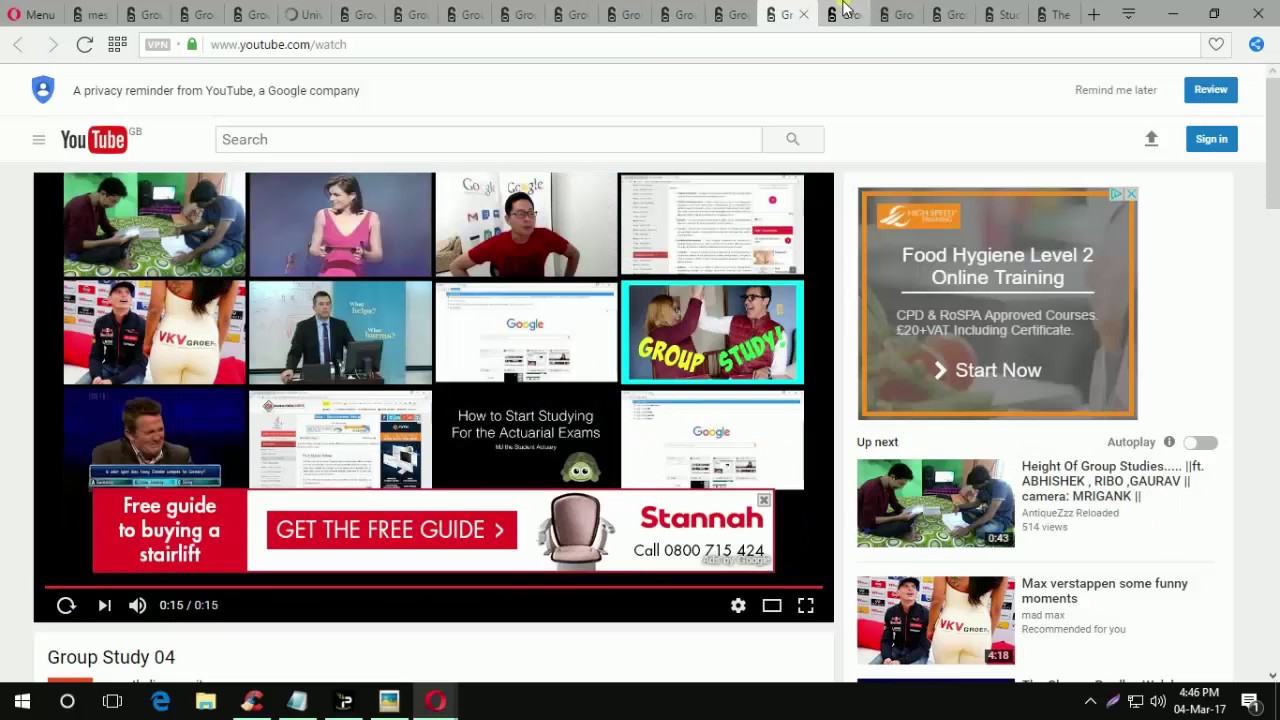This screenshot has height=720, width=1280.
Task: Click the red video progress bar
Action: [x=433, y=587]
